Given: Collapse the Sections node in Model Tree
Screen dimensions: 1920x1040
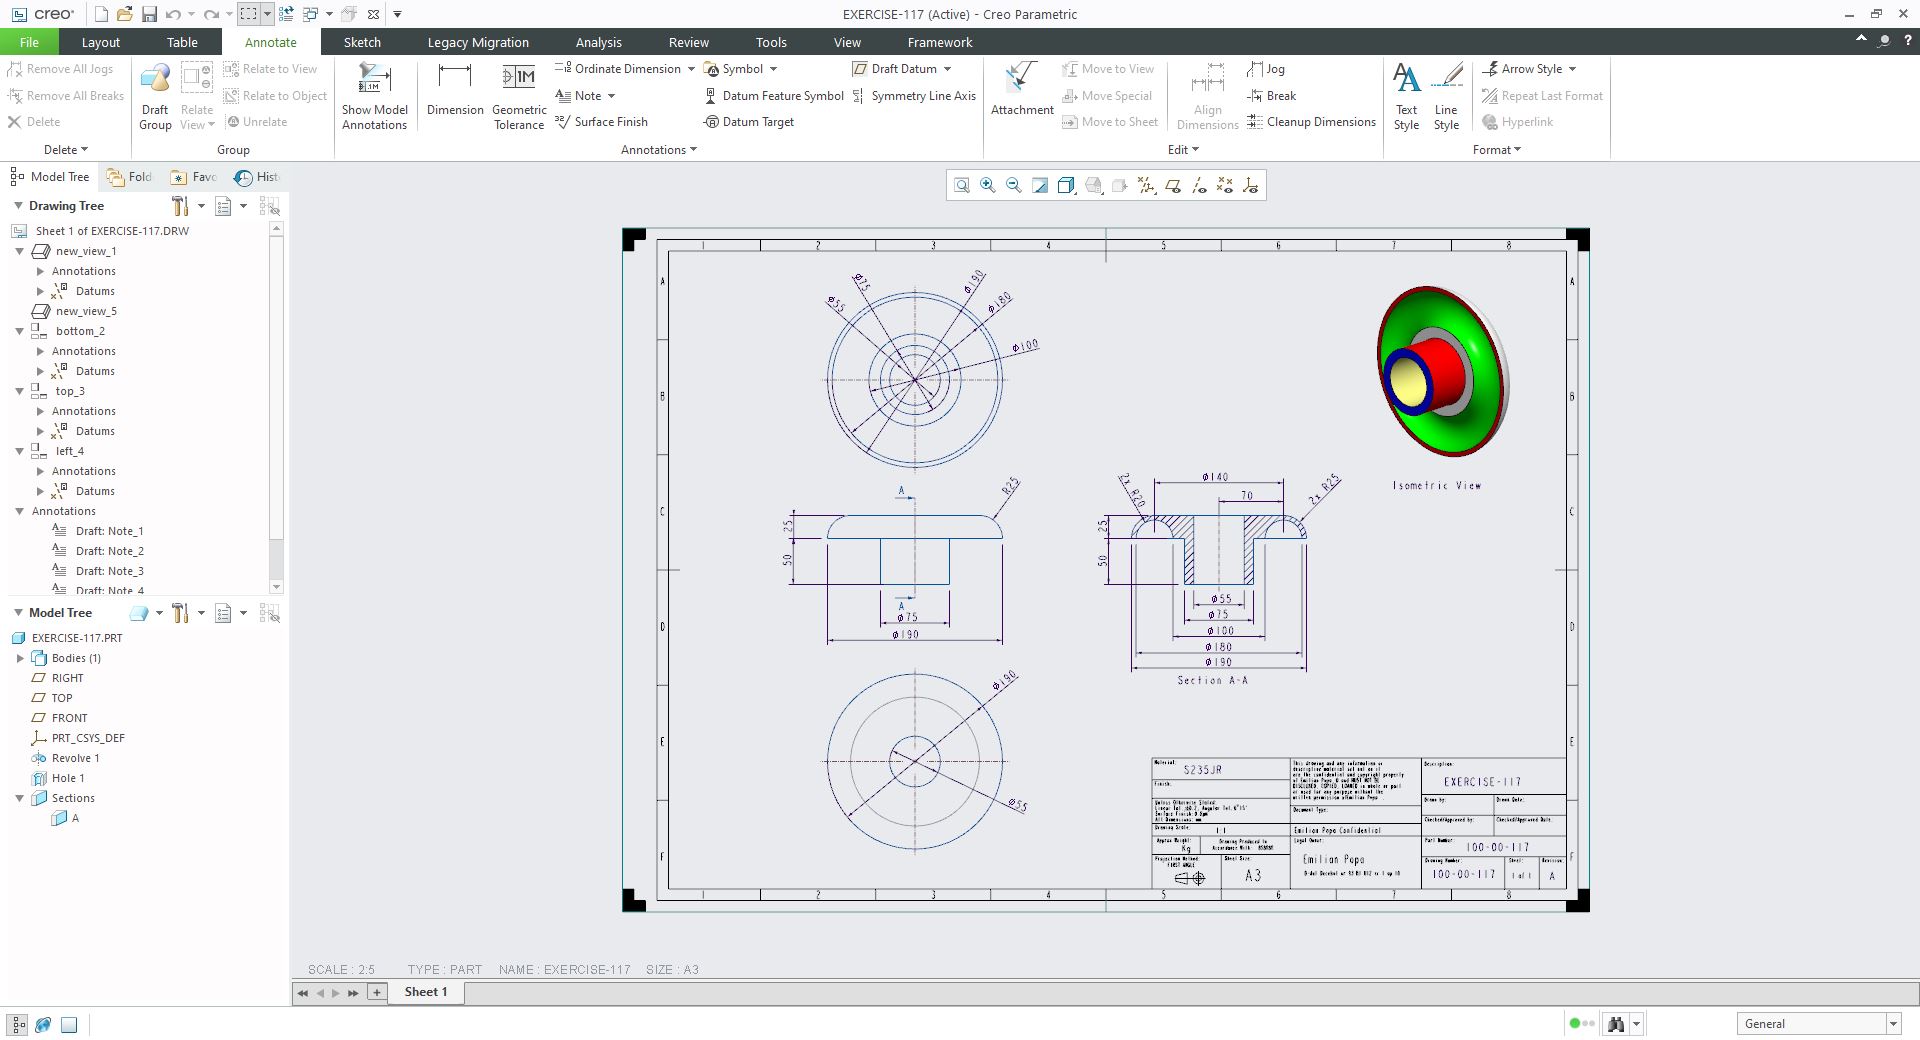Looking at the screenshot, I should [x=19, y=798].
